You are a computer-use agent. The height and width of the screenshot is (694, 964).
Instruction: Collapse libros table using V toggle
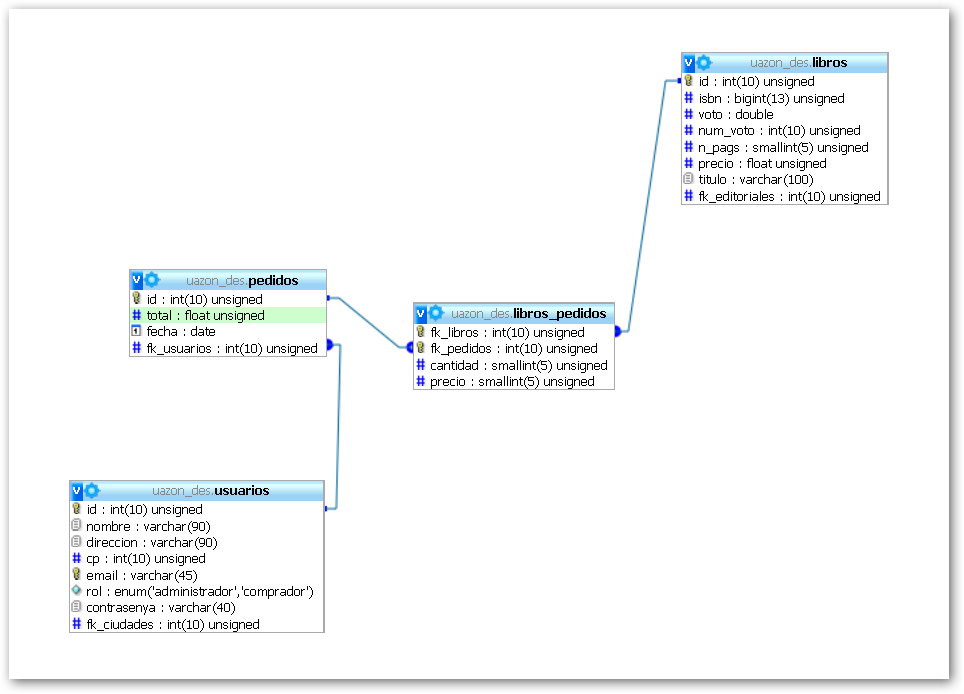click(x=689, y=62)
